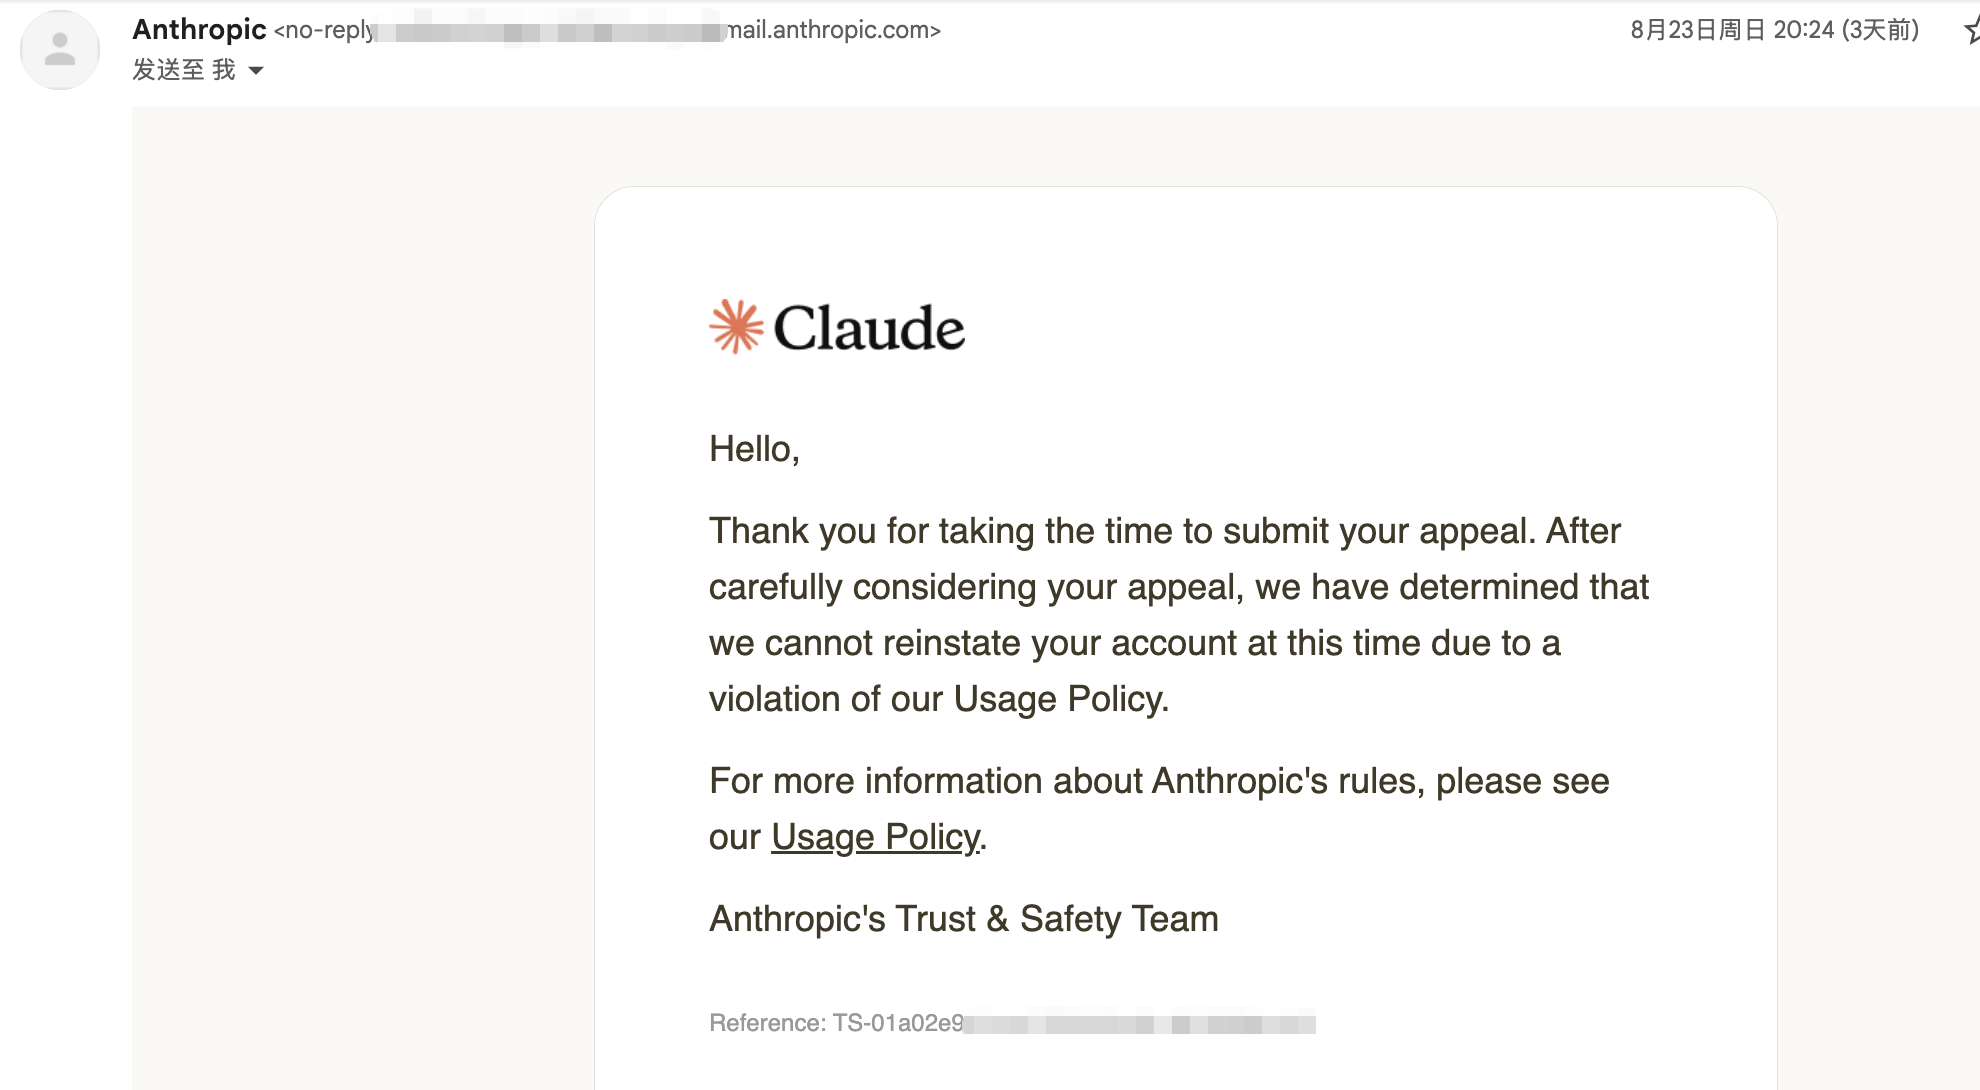Image resolution: width=1980 pixels, height=1090 pixels.
Task: Click the (3天前) relative time label
Action: pyautogui.click(x=1881, y=30)
